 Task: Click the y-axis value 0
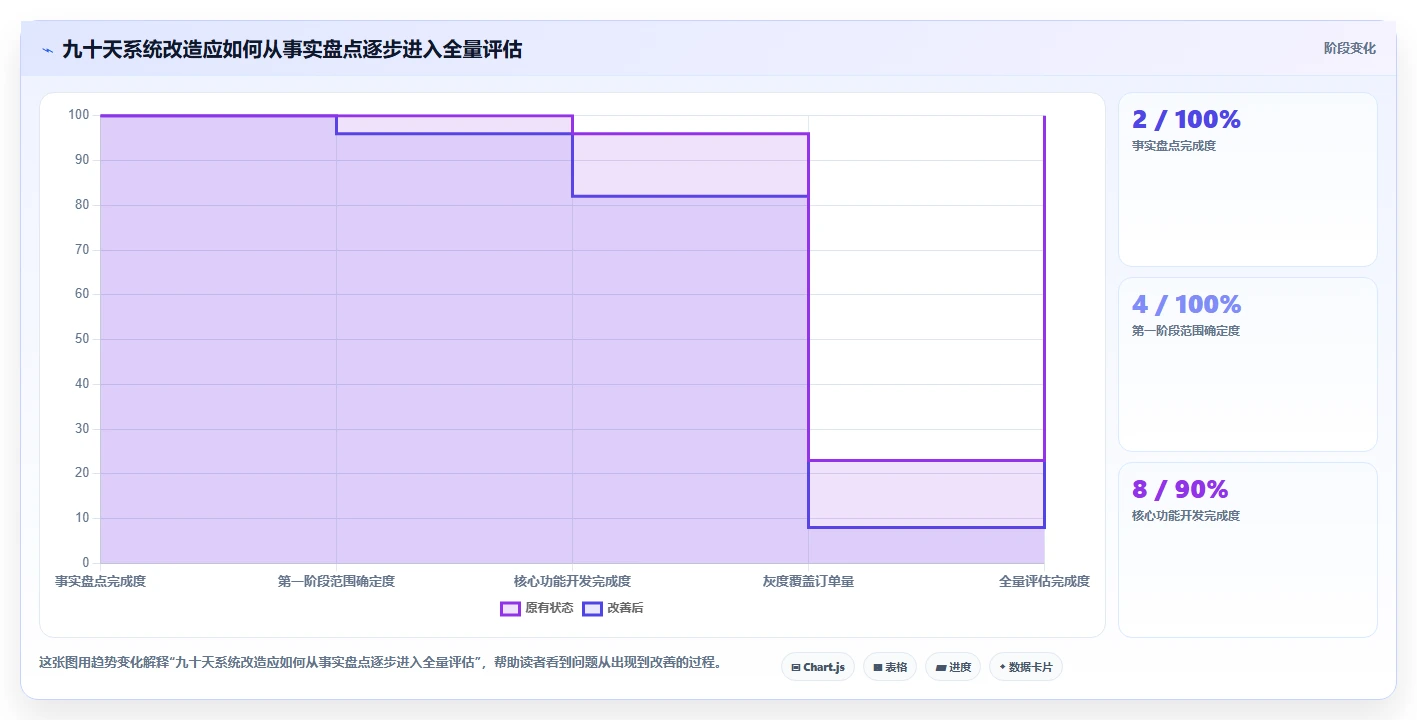coord(86,563)
